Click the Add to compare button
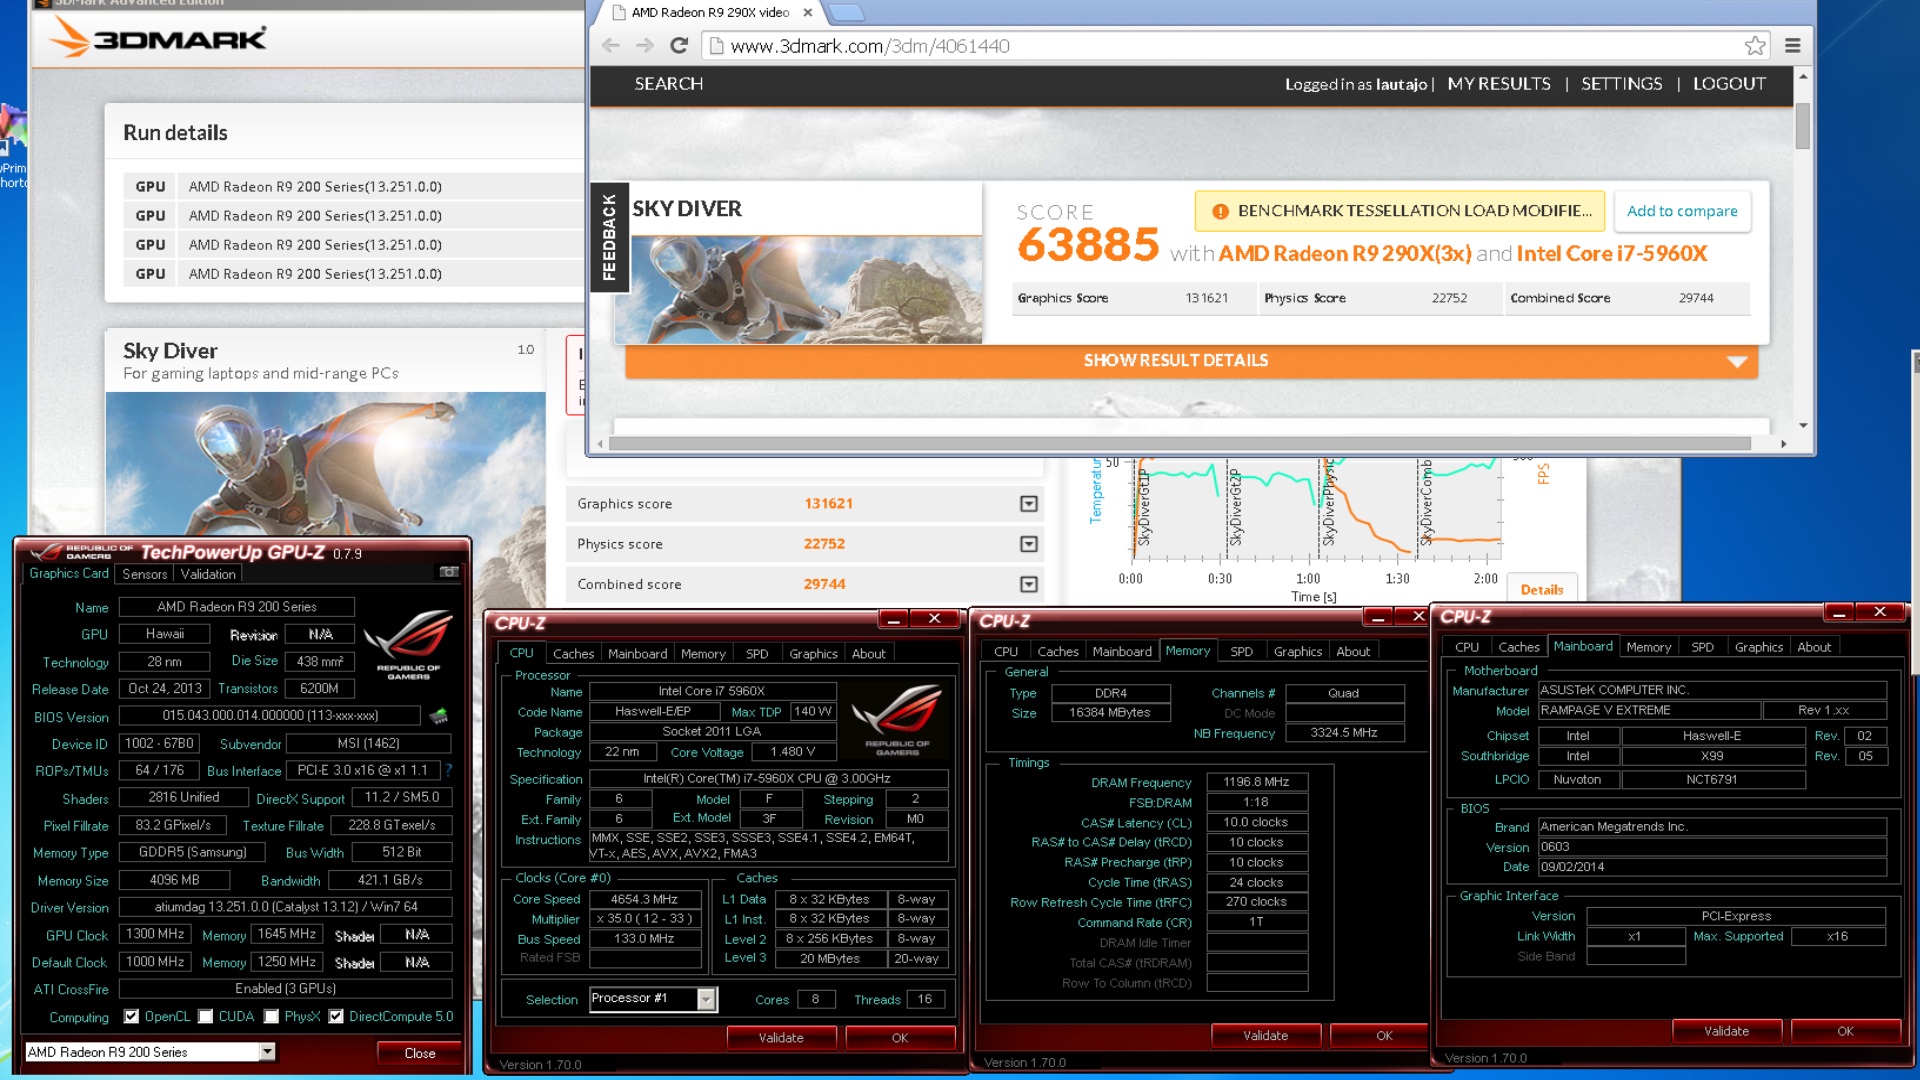The width and height of the screenshot is (1920, 1080). point(1682,211)
